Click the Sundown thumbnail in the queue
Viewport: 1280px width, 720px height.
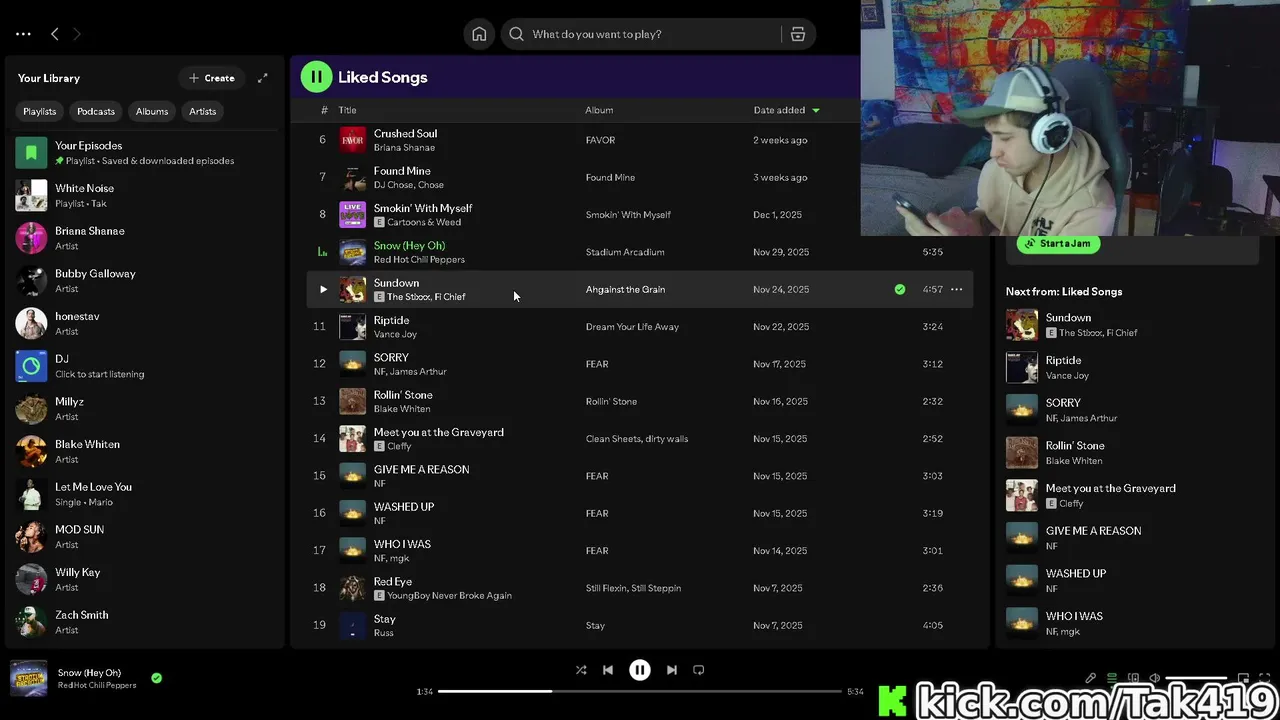[x=1022, y=325]
